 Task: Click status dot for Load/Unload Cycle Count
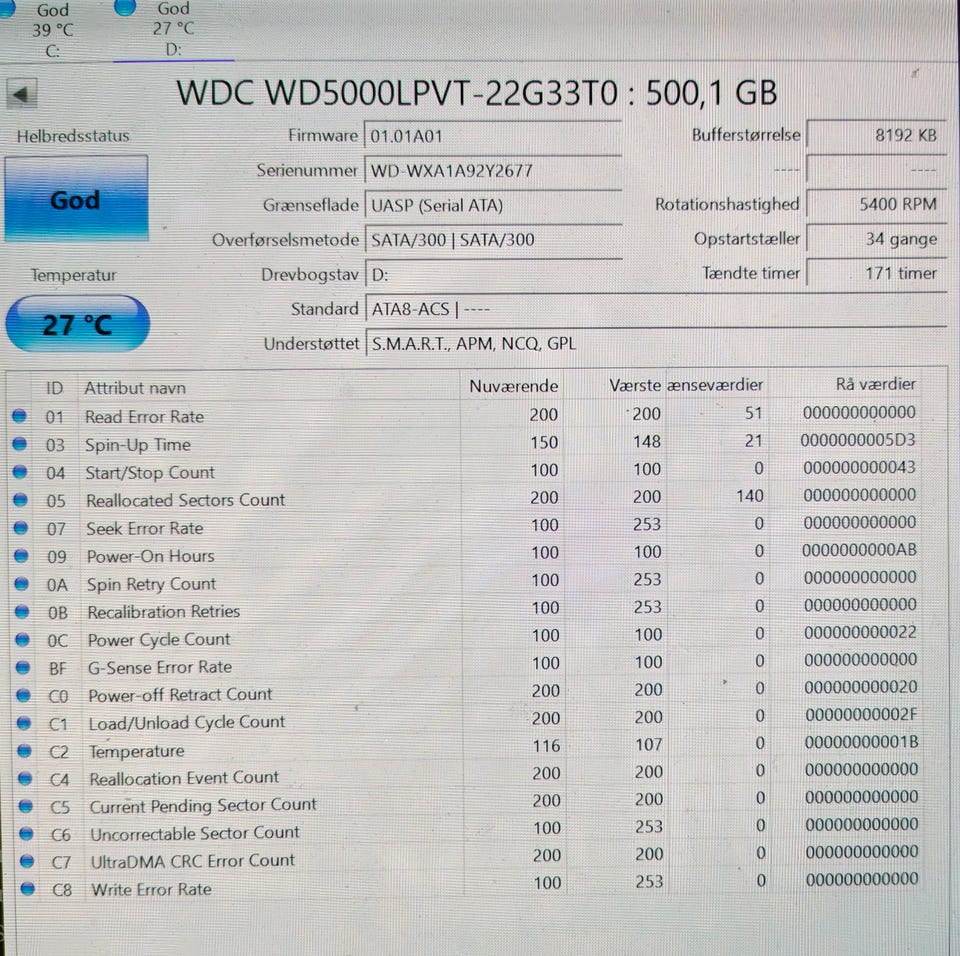click(24, 723)
